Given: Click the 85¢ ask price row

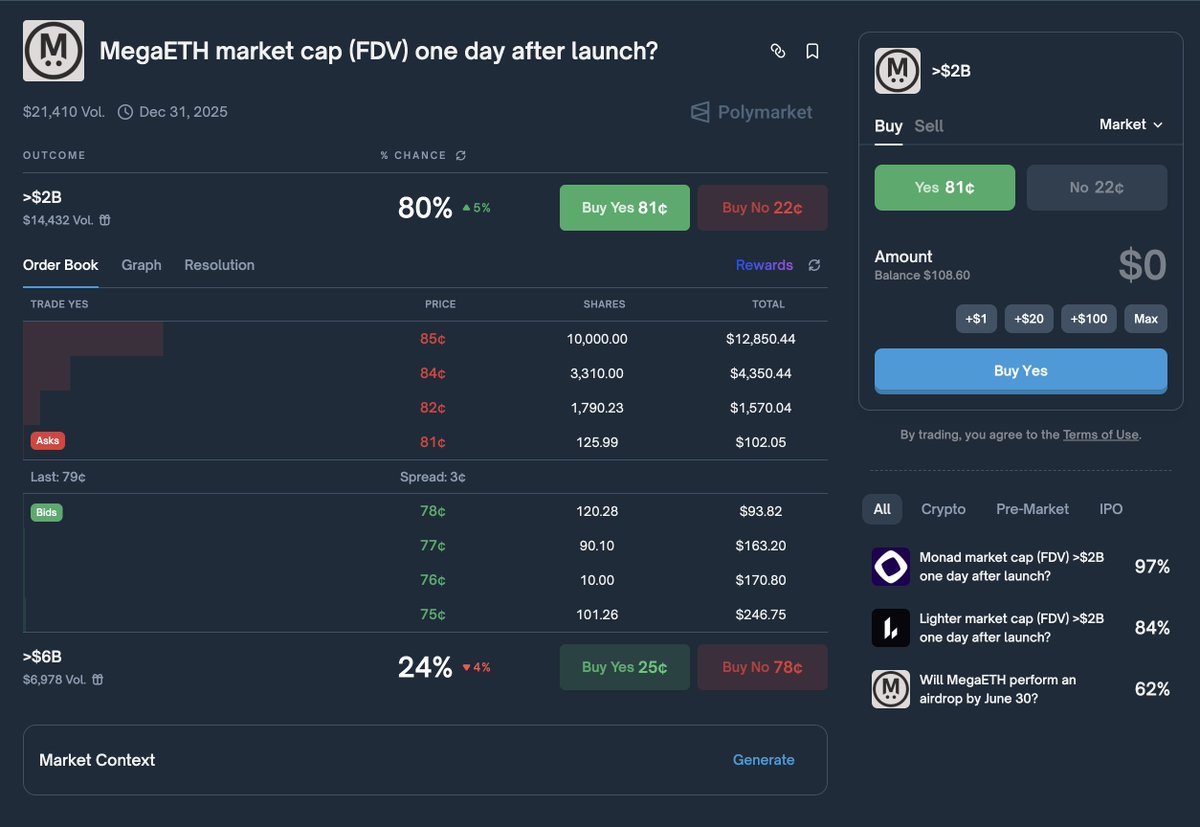Looking at the screenshot, I should click(425, 339).
